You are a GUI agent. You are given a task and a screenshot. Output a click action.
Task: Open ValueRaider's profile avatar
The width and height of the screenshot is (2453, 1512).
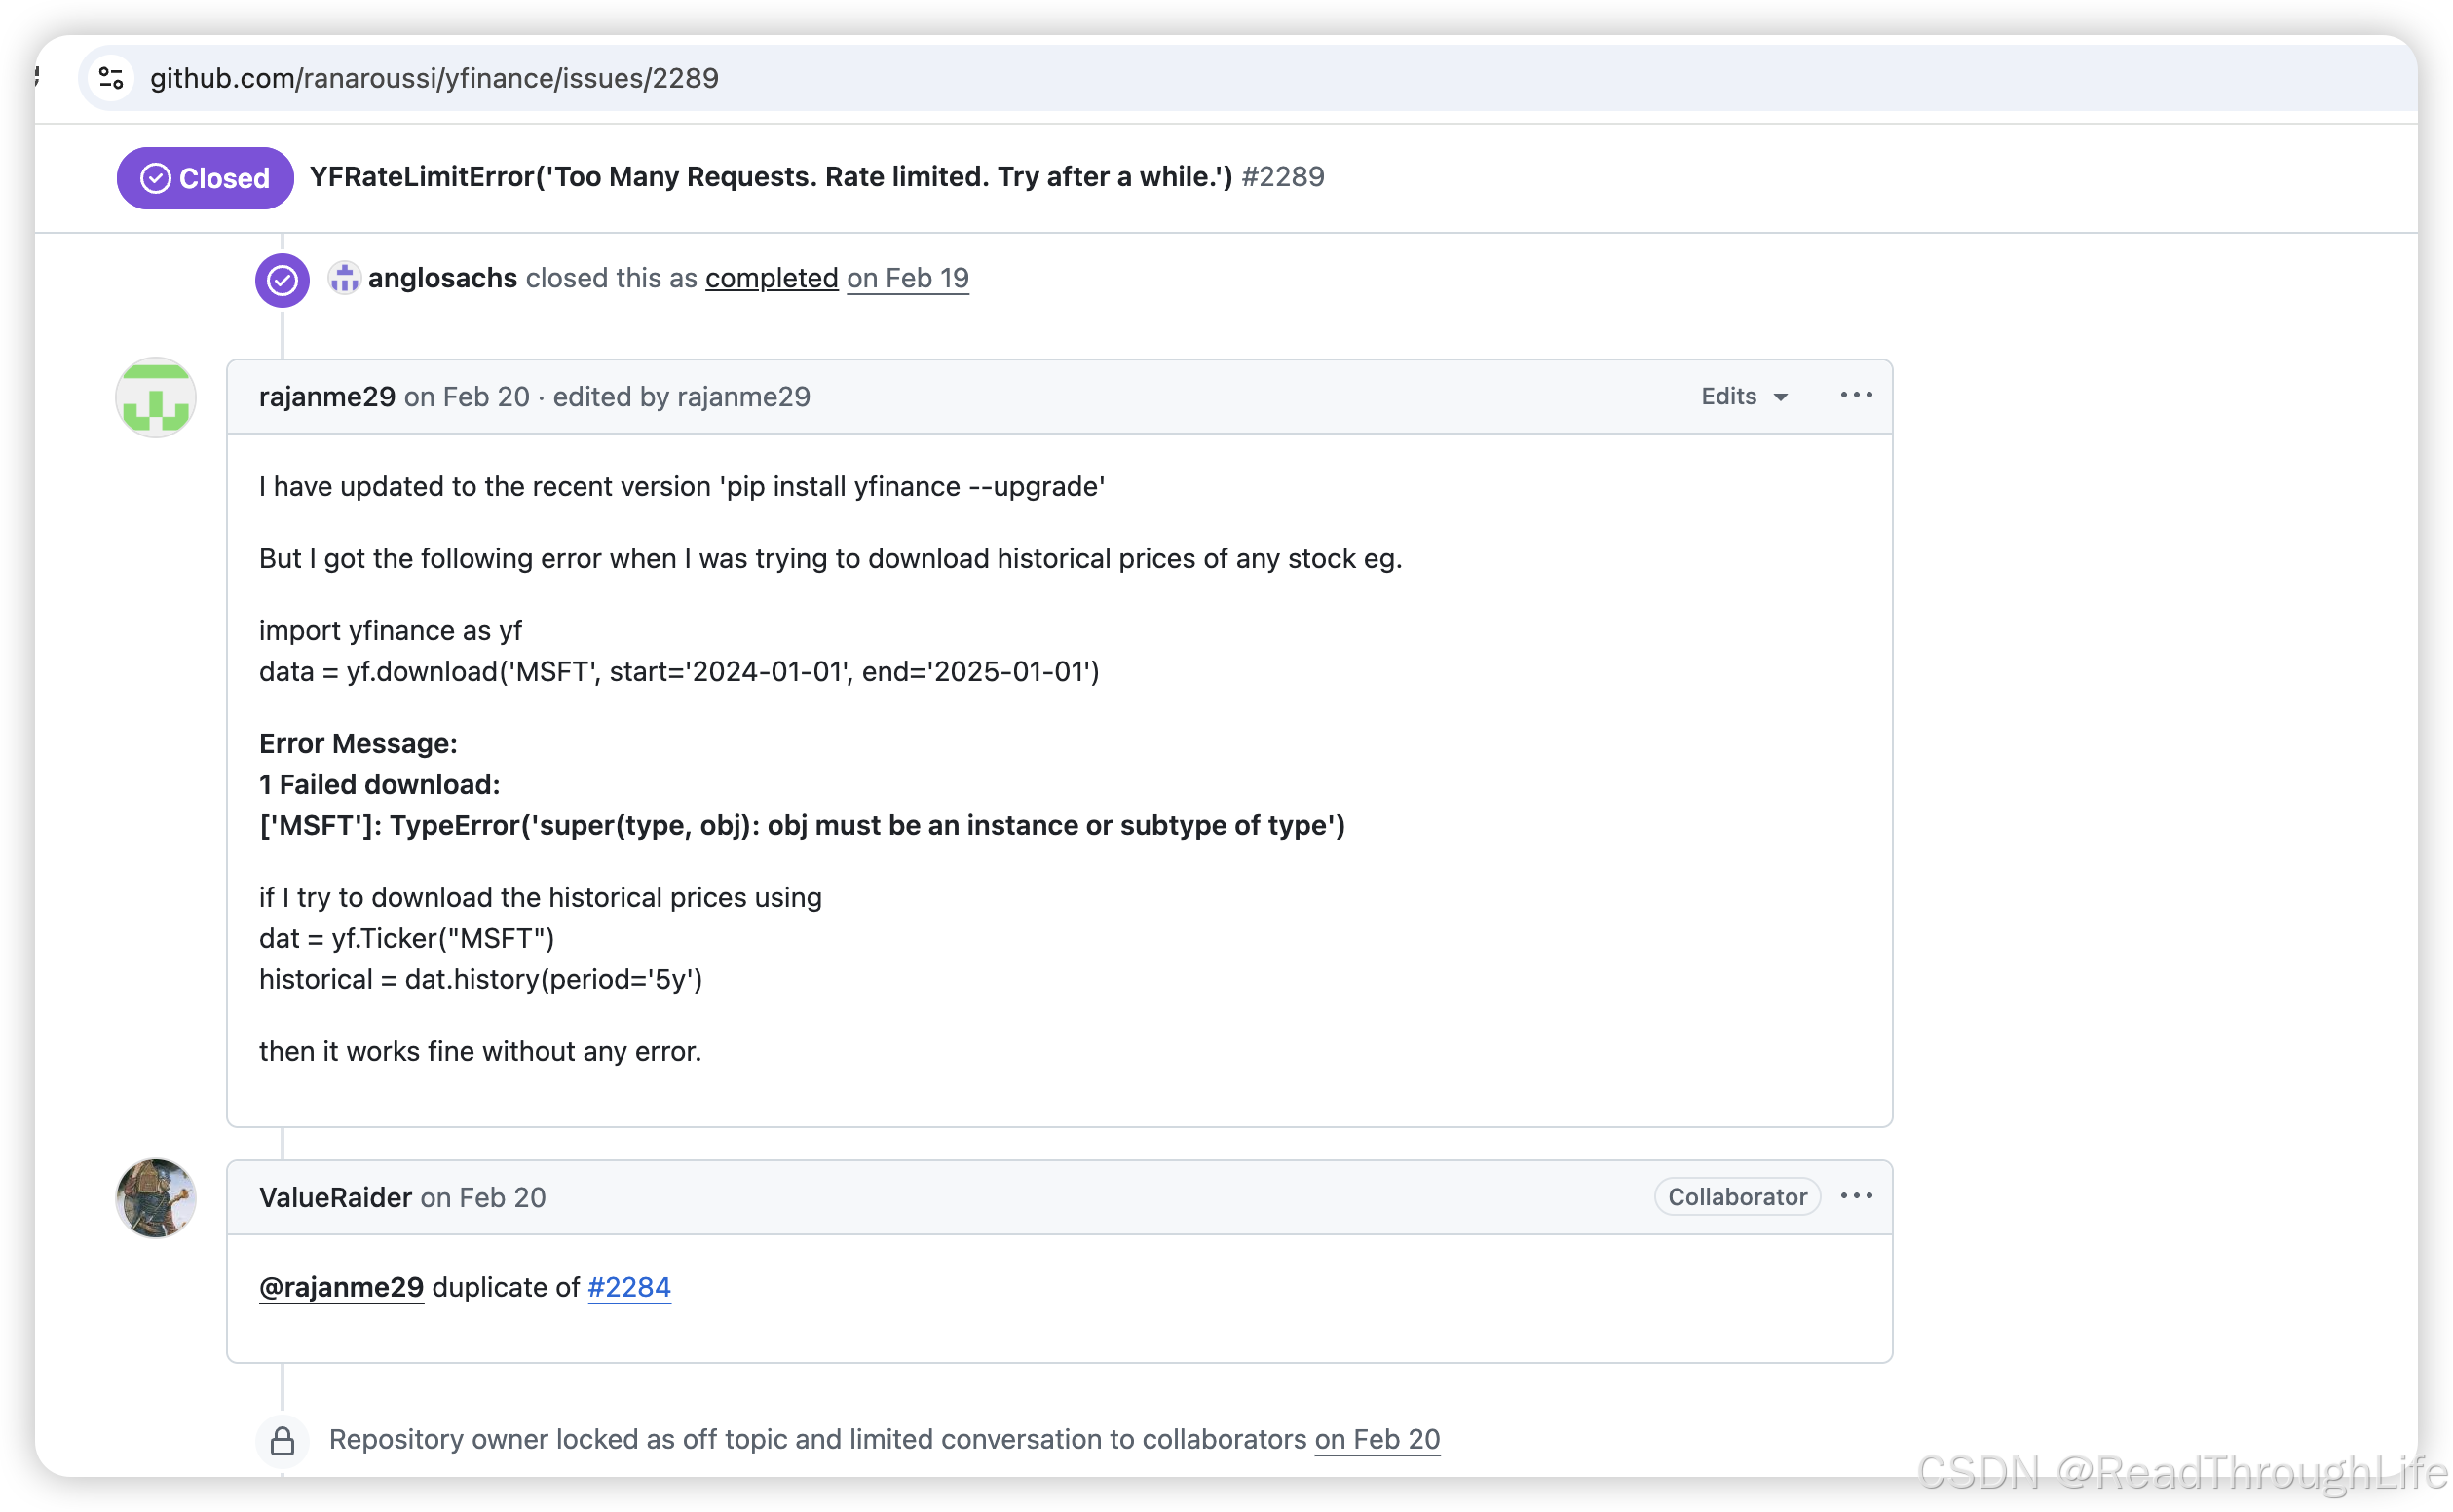(156, 1198)
